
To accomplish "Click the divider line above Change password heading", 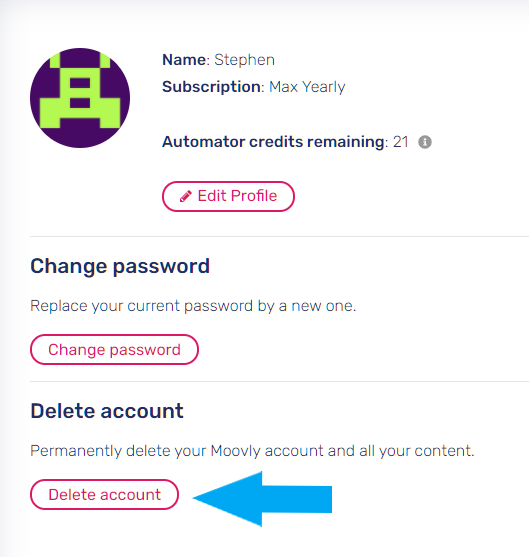I will pyautogui.click(x=279, y=236).
